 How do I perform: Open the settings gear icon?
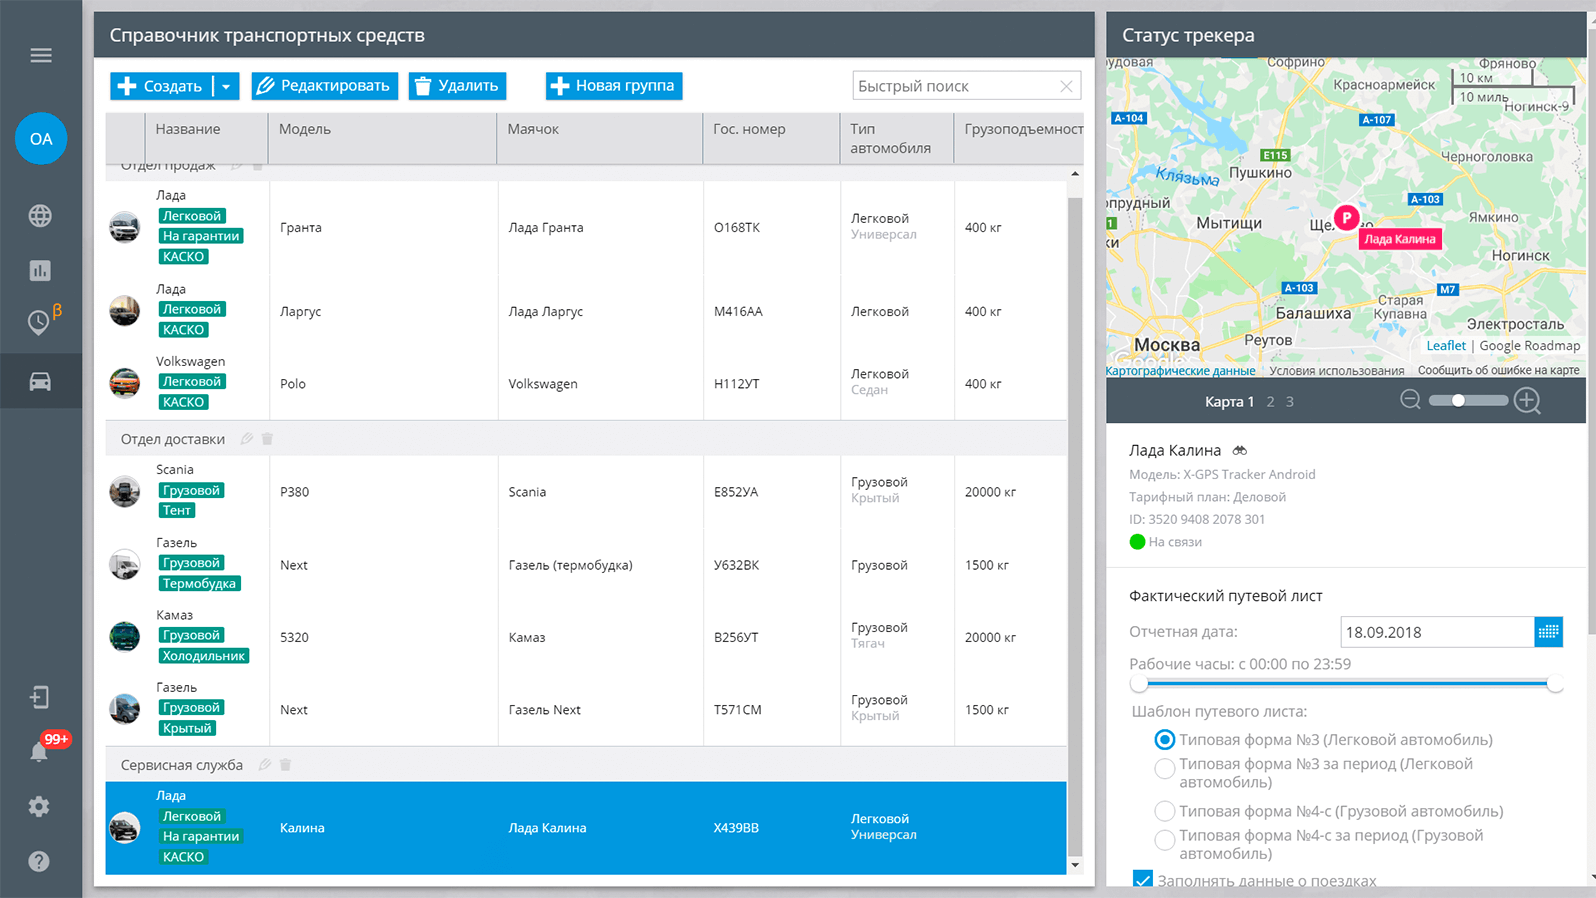pyautogui.click(x=39, y=807)
